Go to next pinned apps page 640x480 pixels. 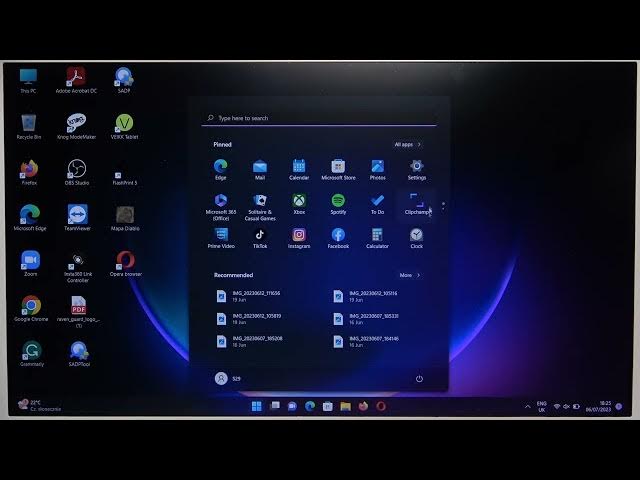click(x=443, y=209)
